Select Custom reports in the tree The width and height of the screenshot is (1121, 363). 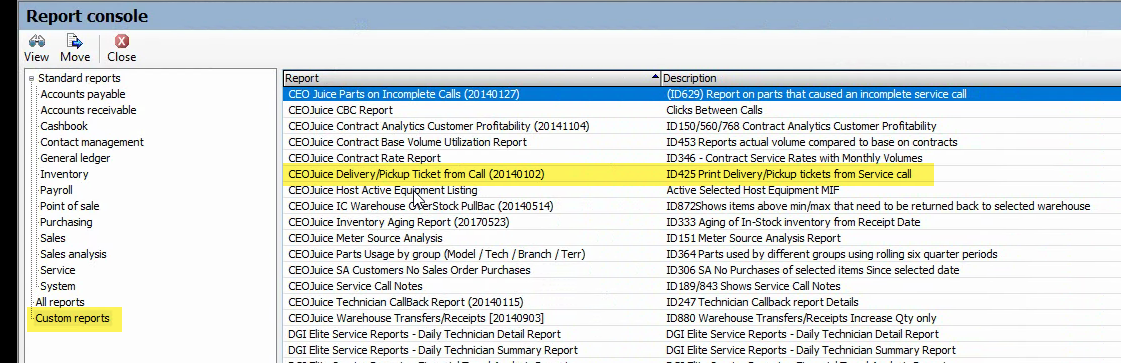tap(72, 318)
